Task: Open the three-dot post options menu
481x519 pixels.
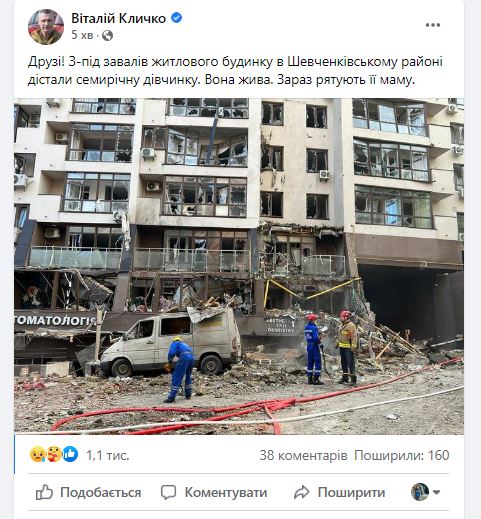Action: point(433,25)
